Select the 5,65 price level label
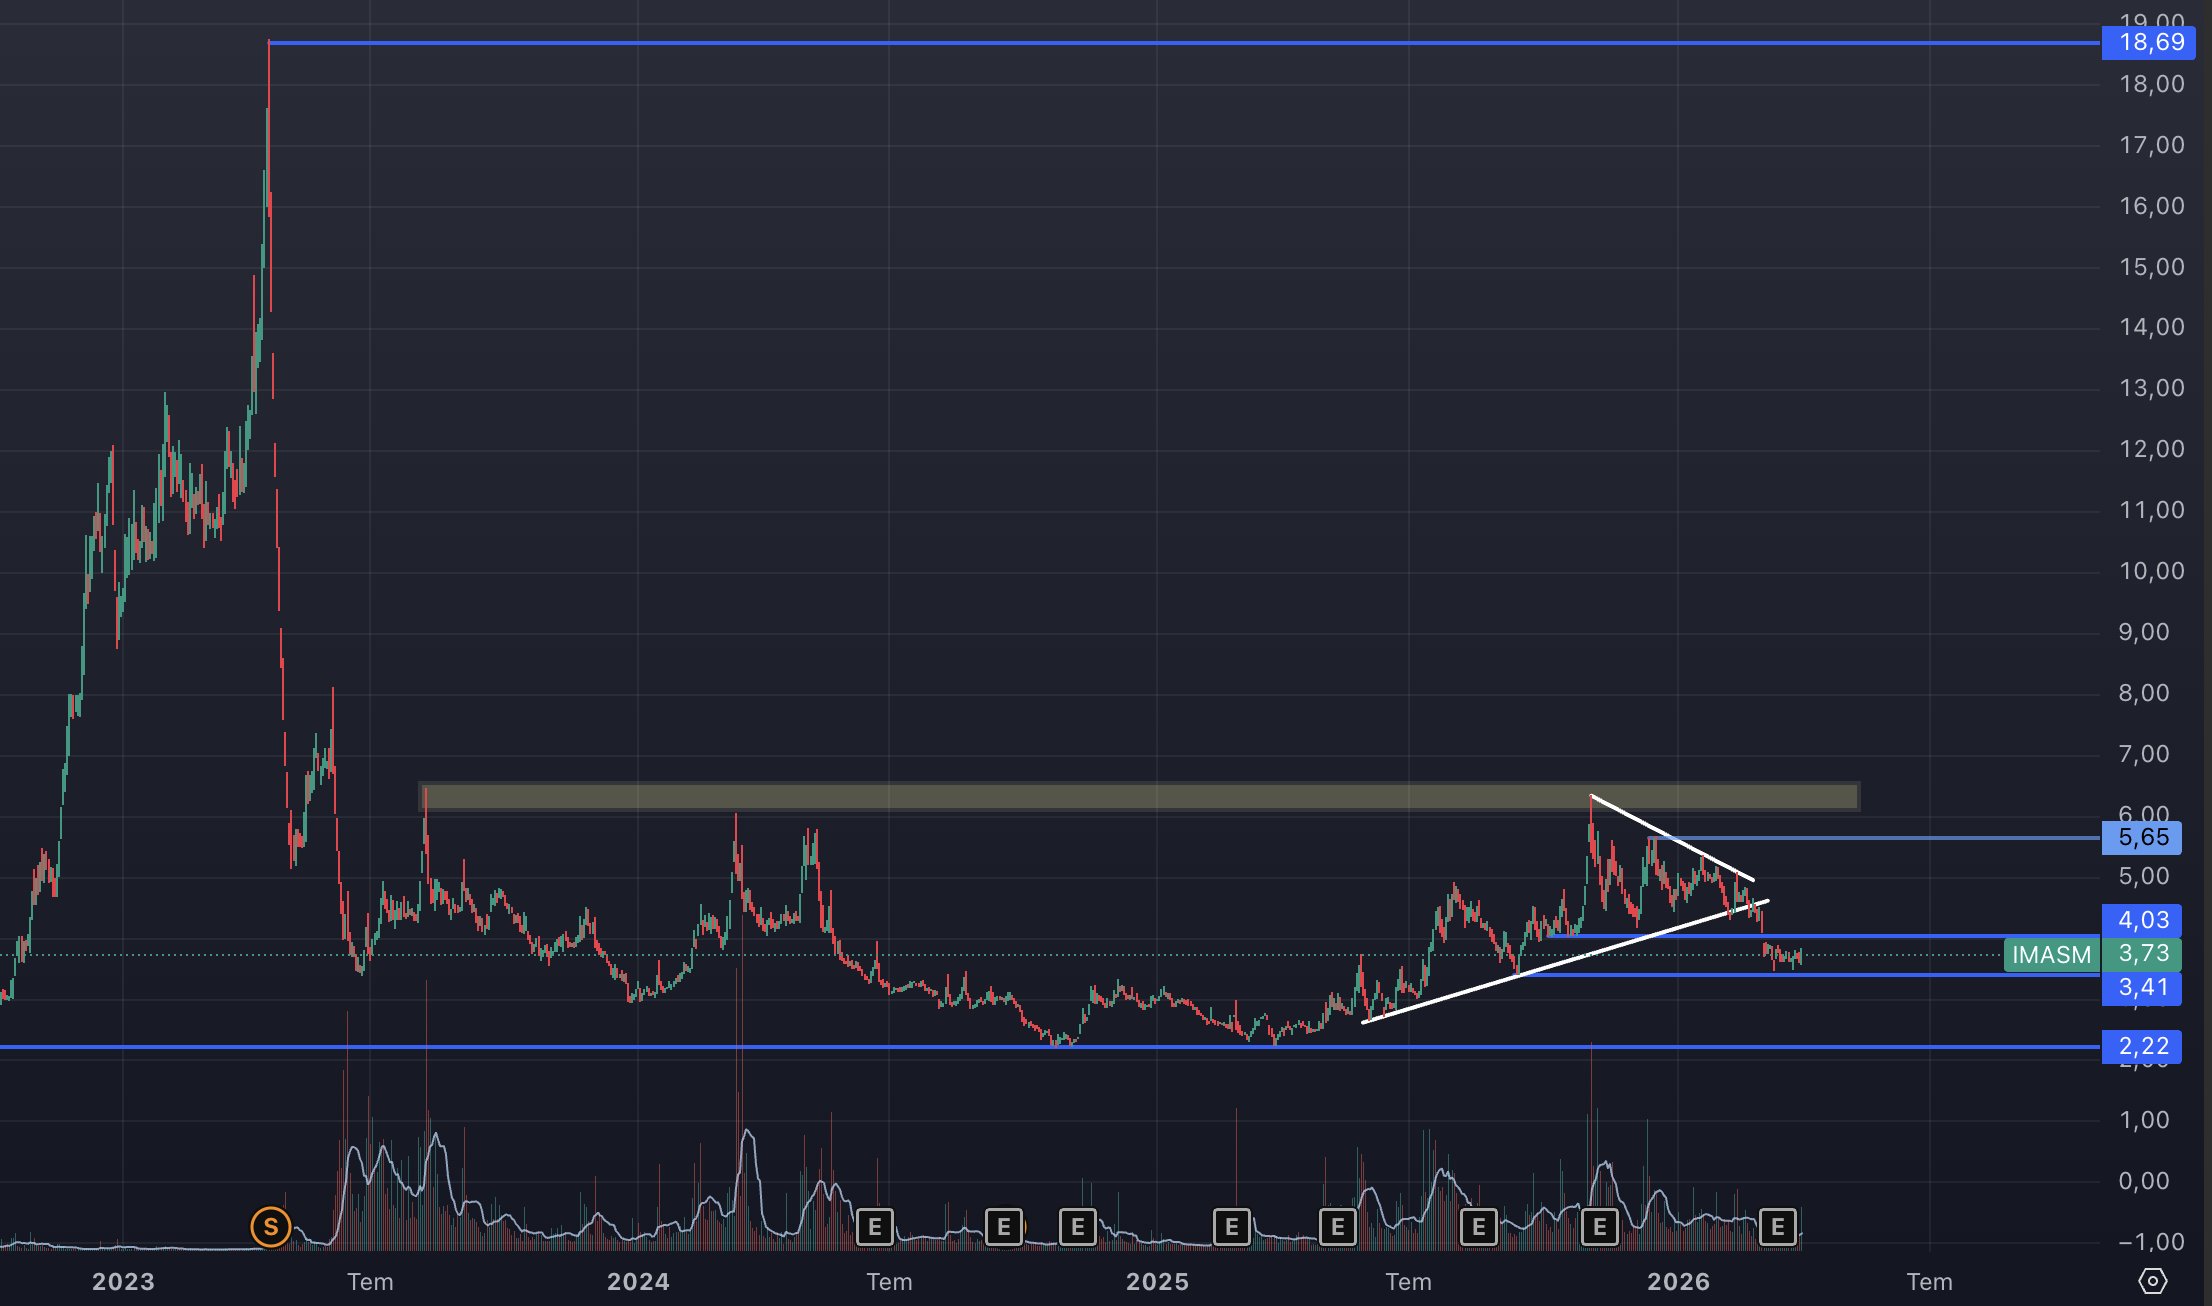This screenshot has width=2212, height=1306. [x=2143, y=837]
